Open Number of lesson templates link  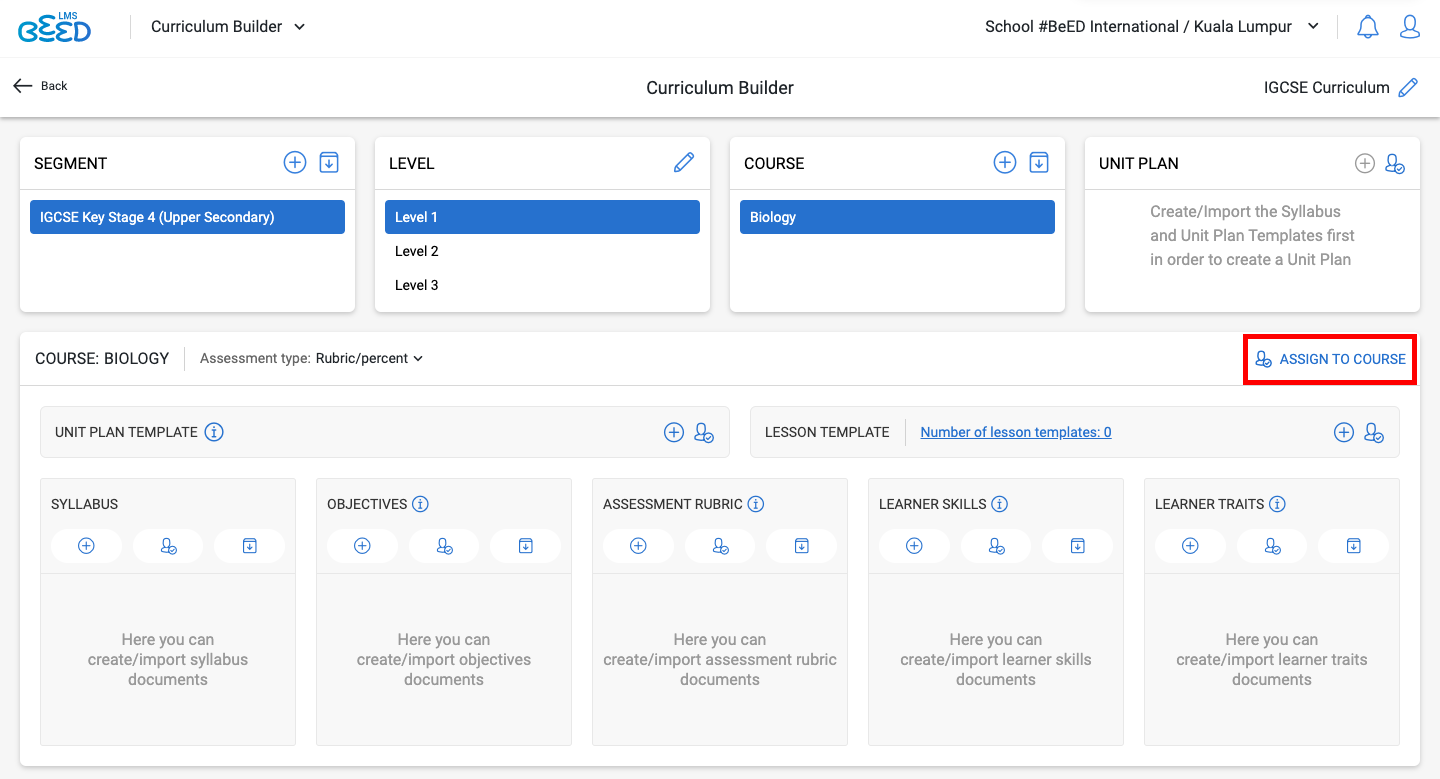(1015, 432)
